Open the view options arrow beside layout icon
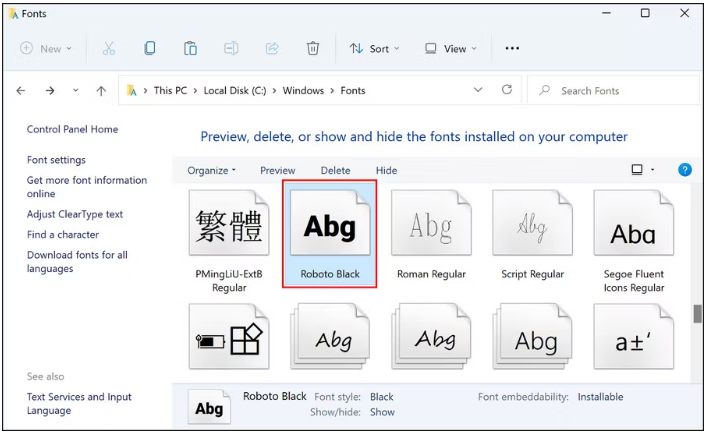708x433 pixels. [x=652, y=170]
